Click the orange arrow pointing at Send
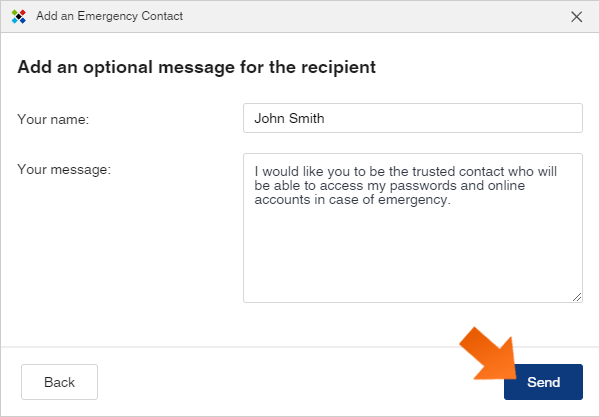 489,354
